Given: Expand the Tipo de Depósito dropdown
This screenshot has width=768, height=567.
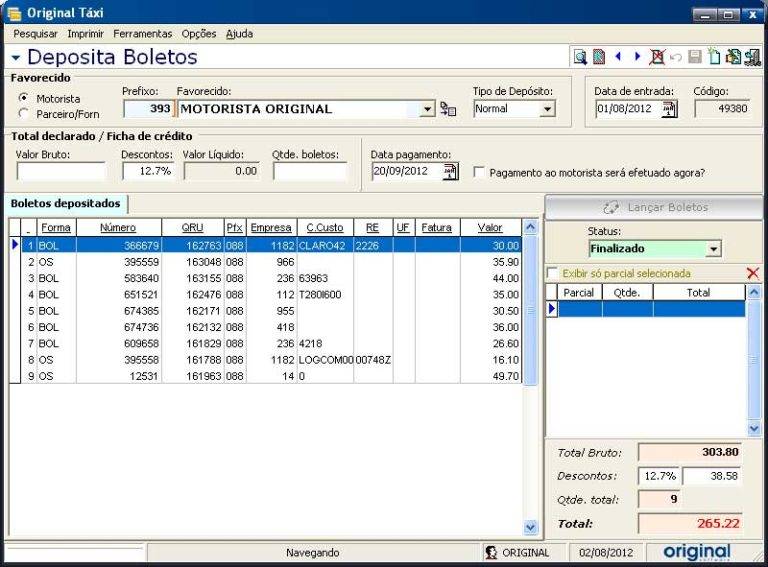Looking at the screenshot, I should click(546, 109).
